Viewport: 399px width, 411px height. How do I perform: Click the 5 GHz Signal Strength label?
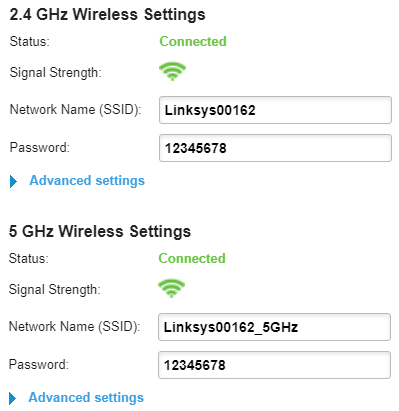[x=55, y=289]
